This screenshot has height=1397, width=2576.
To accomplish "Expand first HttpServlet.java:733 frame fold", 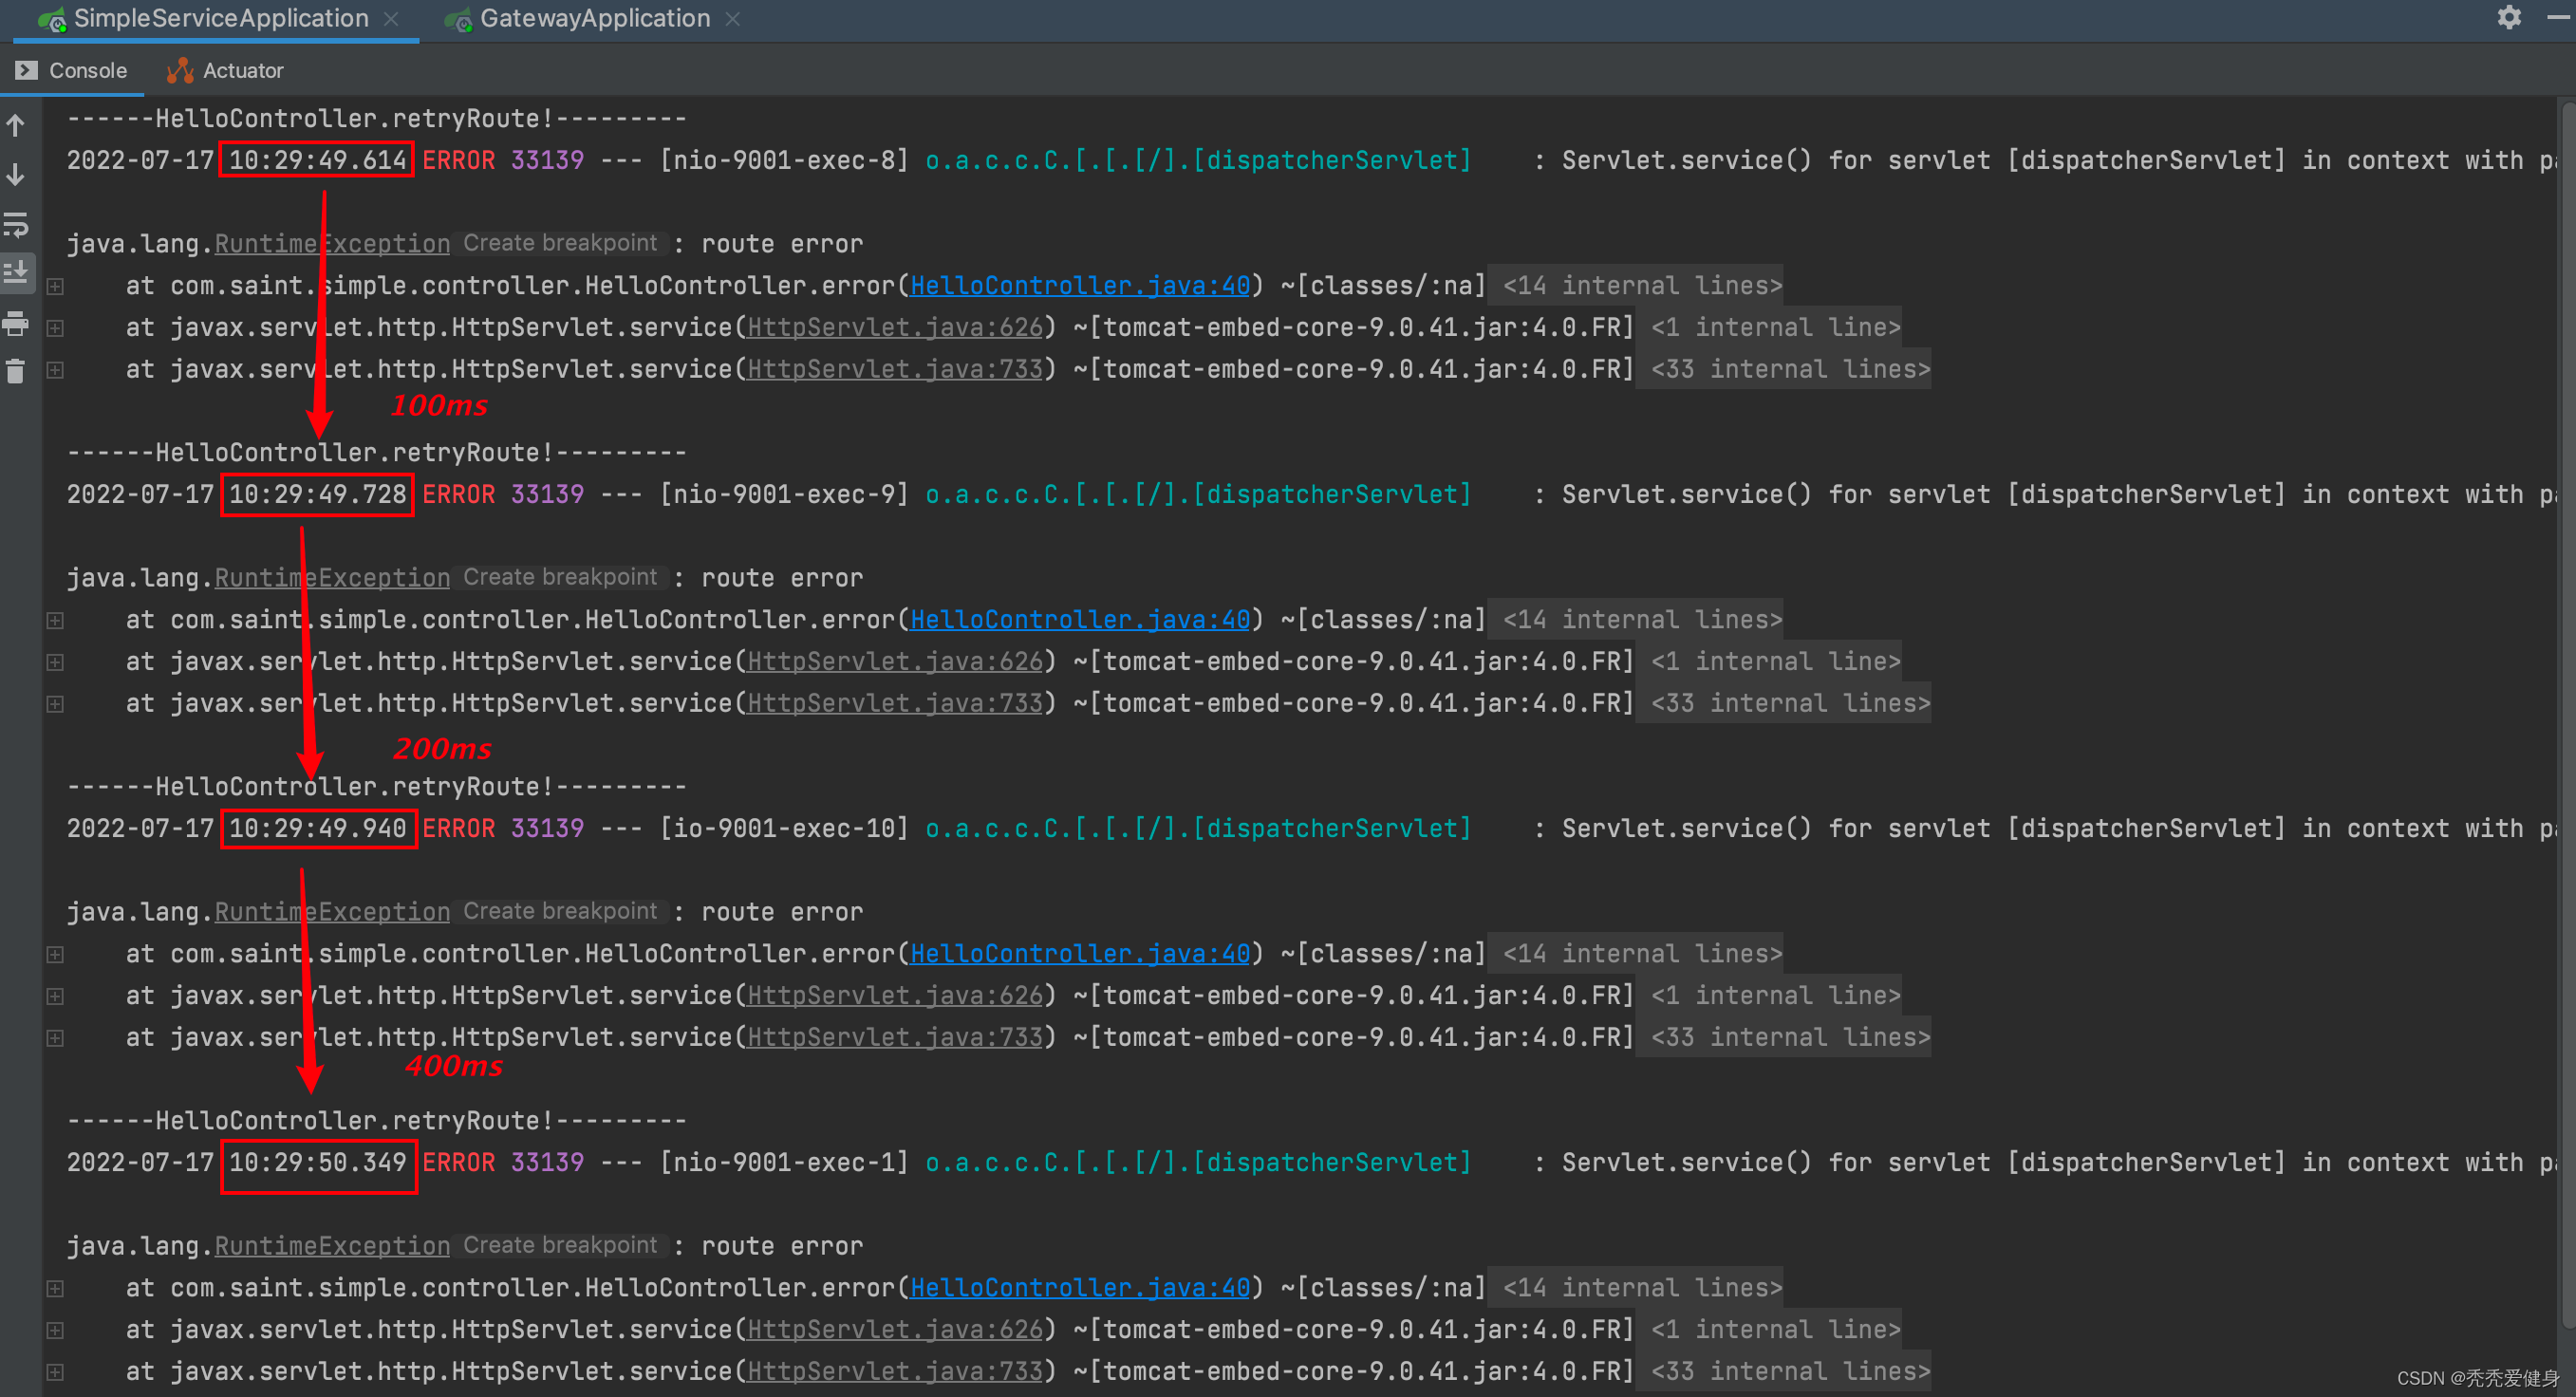I will [56, 370].
